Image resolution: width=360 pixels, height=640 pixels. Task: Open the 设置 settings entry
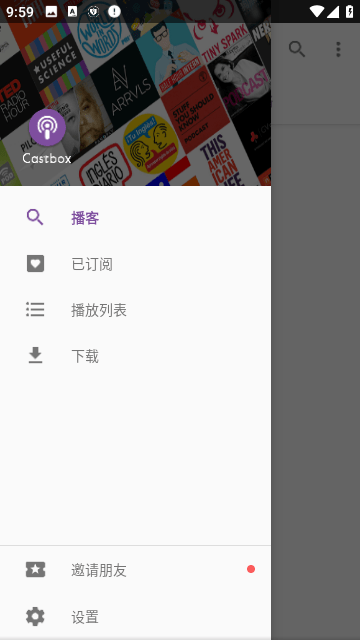click(x=136, y=617)
